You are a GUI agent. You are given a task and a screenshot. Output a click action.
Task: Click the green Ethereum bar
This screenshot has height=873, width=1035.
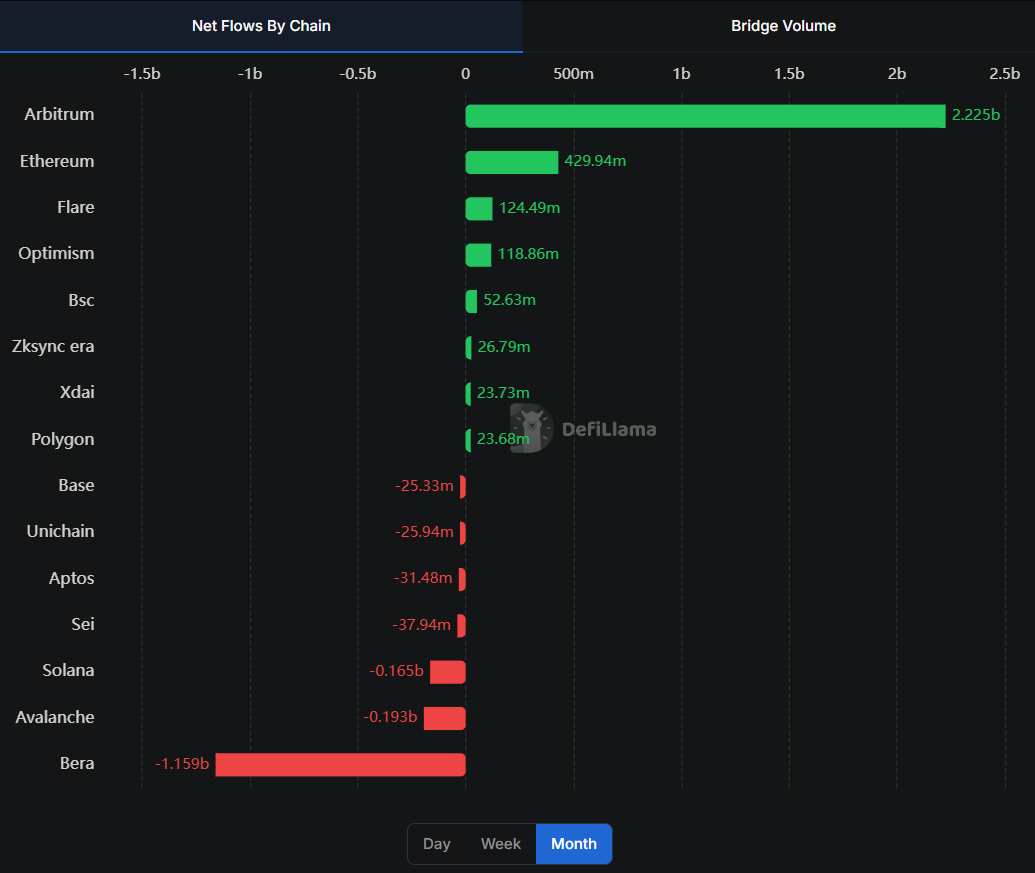click(x=512, y=162)
